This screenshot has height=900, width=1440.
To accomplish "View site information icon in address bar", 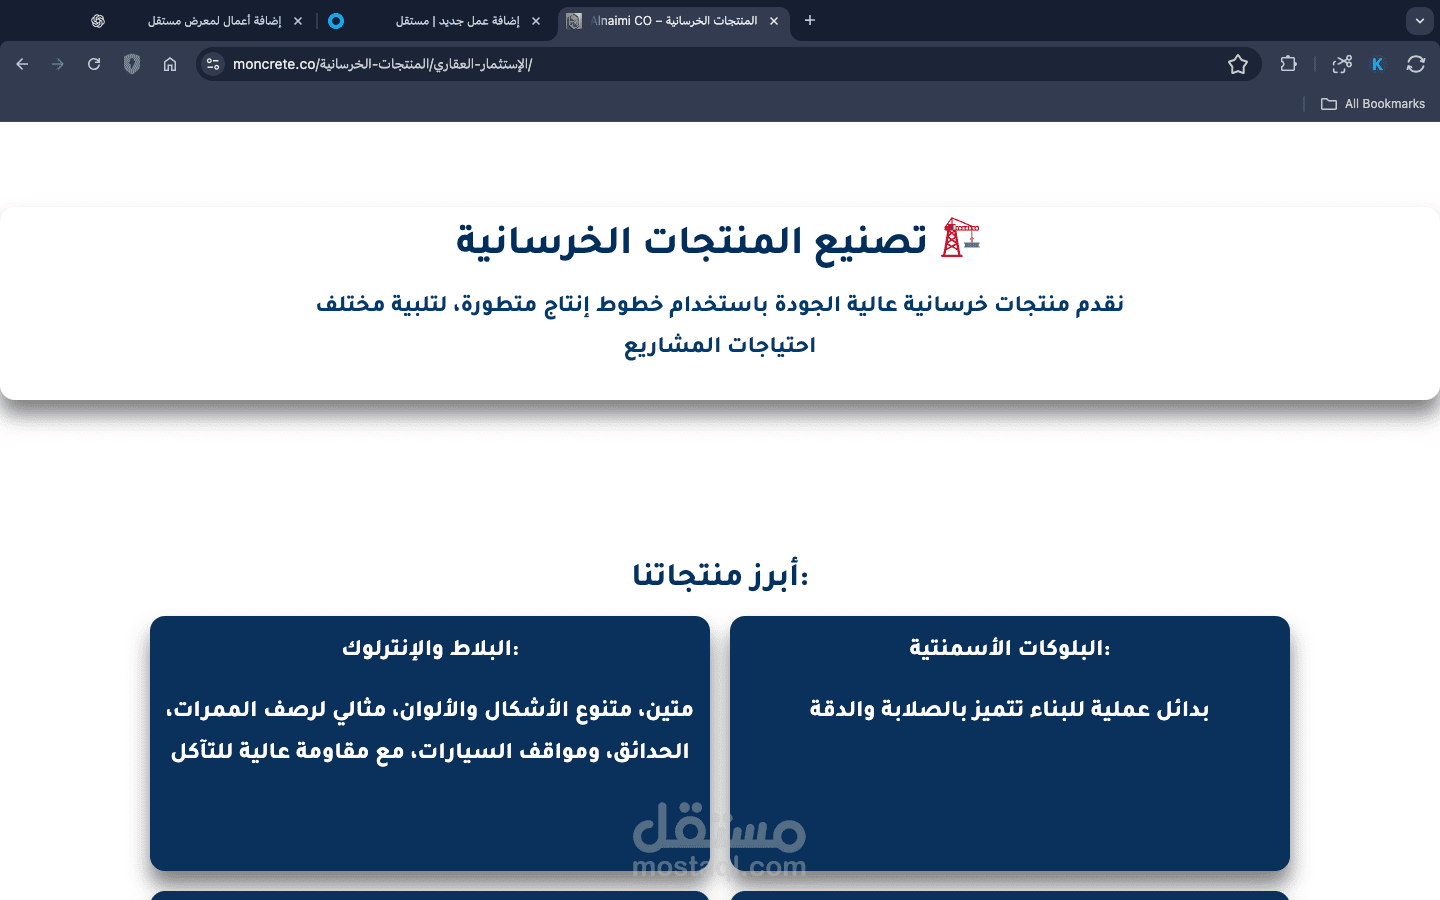I will pyautogui.click(x=213, y=64).
